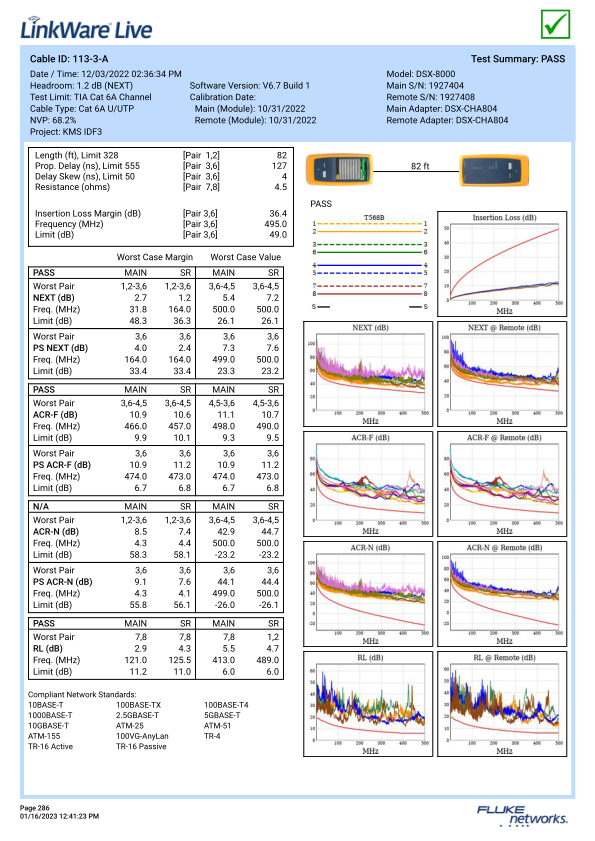Open the RL @ Remote graph
Screen dimensions: 595x841
point(502,704)
